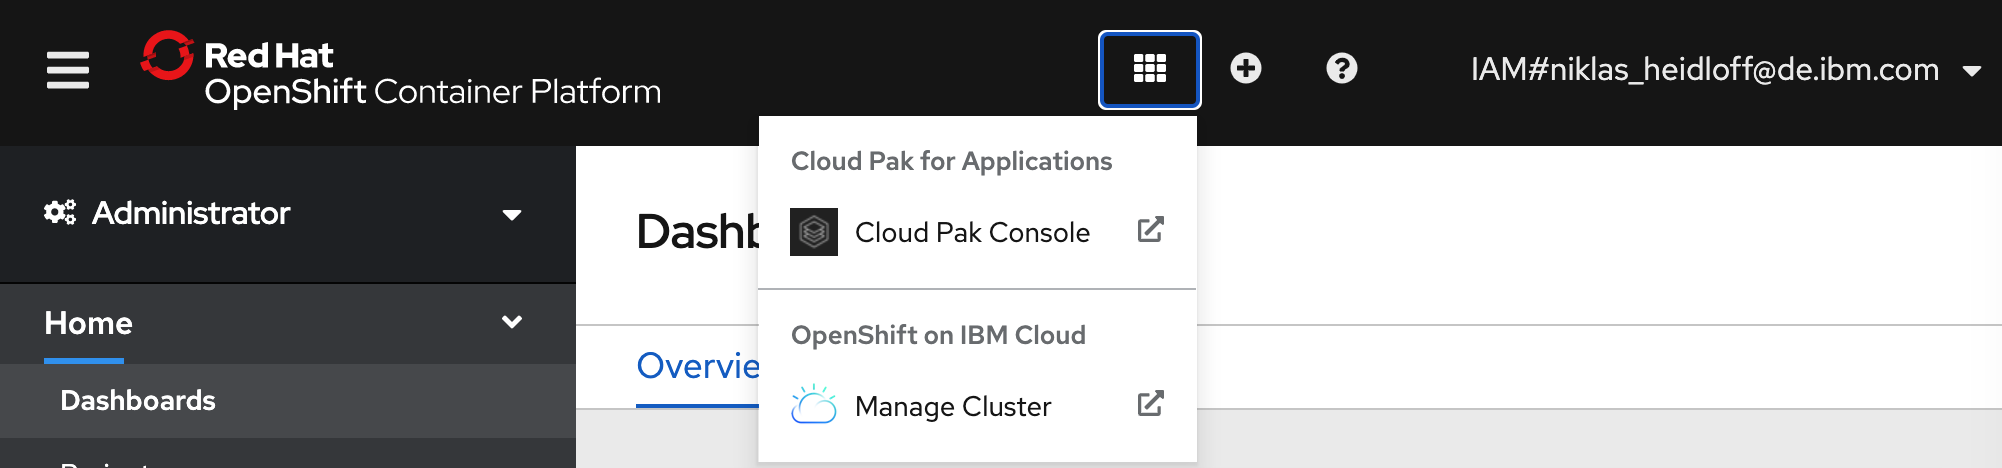
Task: Open Manage Cluster link
Action: pos(978,406)
